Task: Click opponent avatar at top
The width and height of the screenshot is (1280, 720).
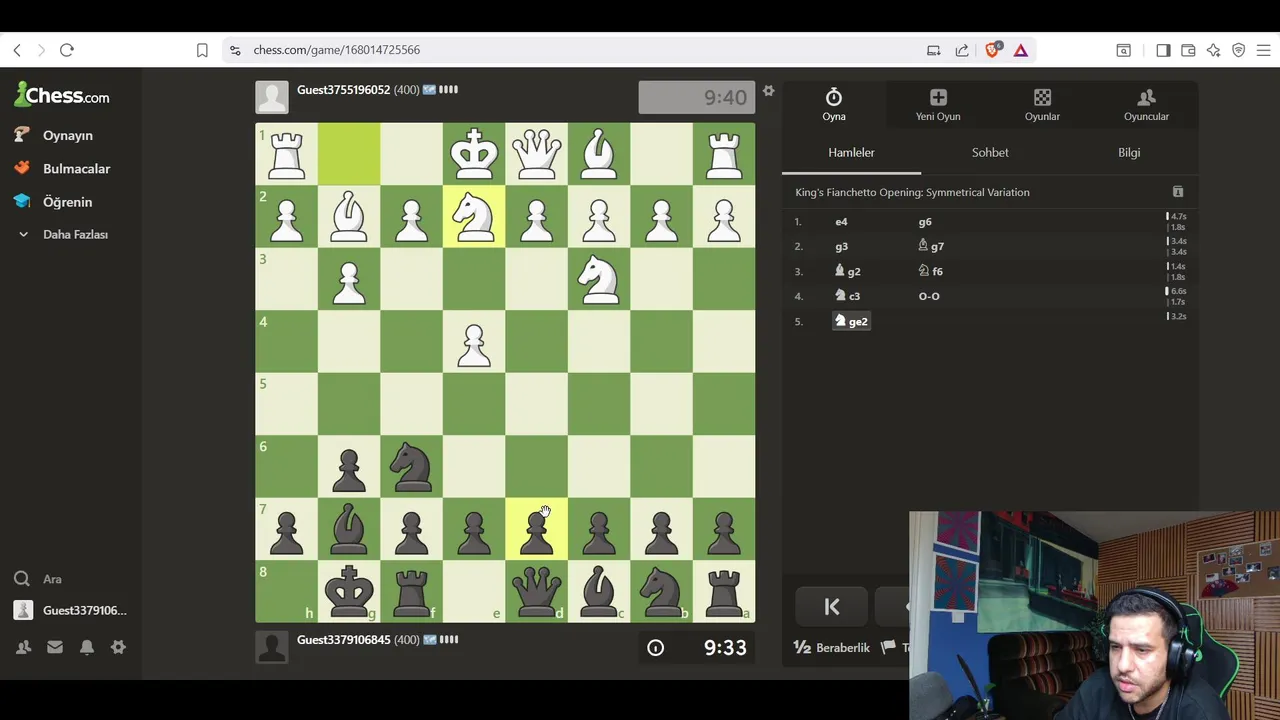Action: point(272,97)
